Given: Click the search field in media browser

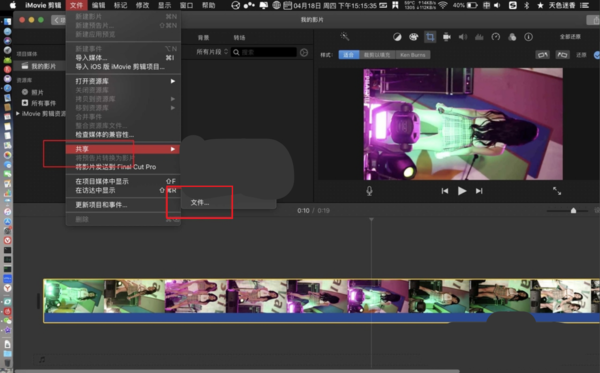Looking at the screenshot, I should click(x=264, y=52).
